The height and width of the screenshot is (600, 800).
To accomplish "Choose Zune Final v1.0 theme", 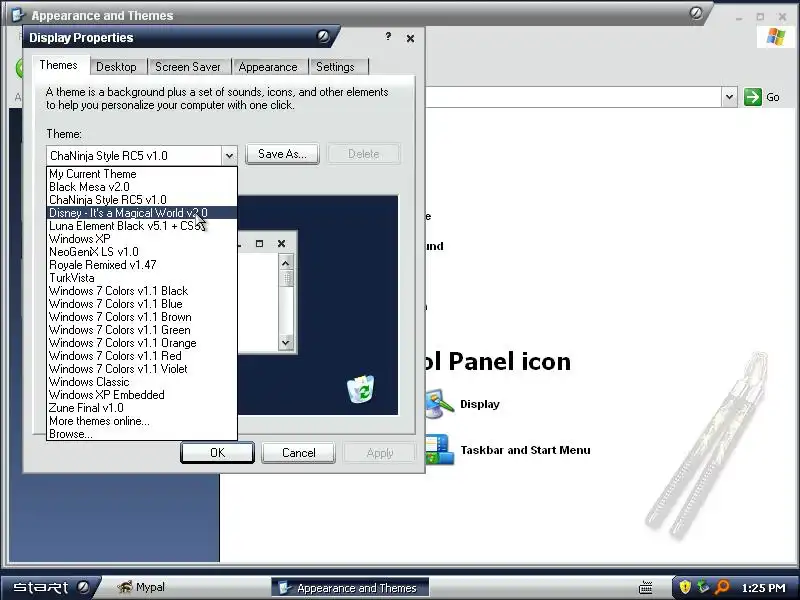I will [x=142, y=408].
